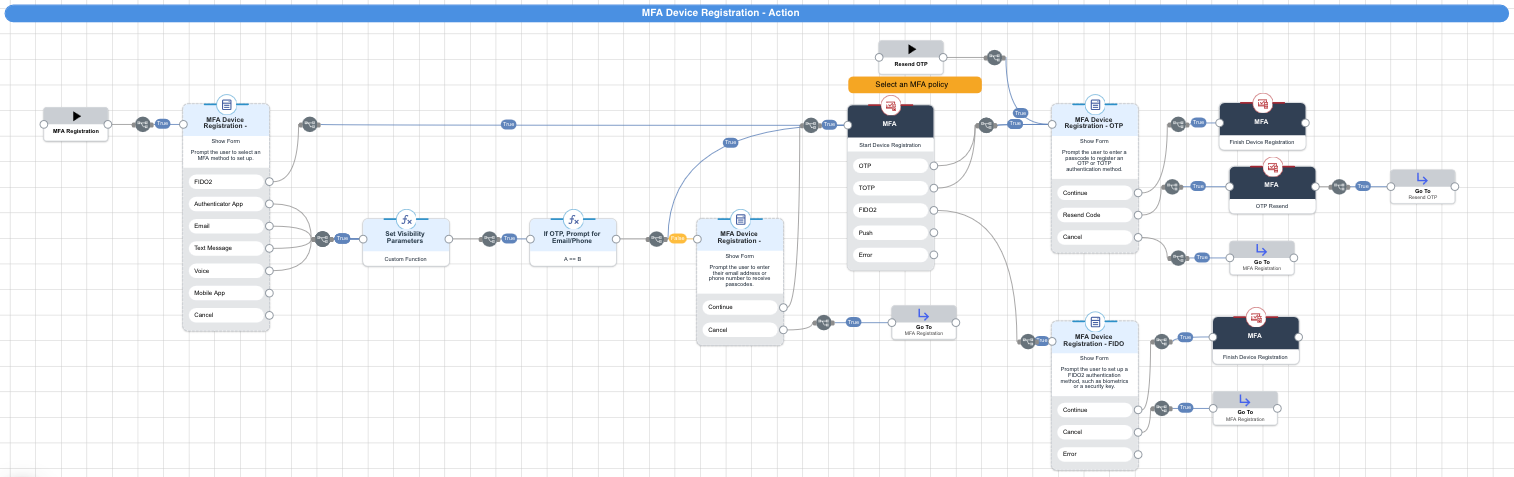Select the Mobile App option row
Screen dimensions: 1514x477
(x=226, y=293)
